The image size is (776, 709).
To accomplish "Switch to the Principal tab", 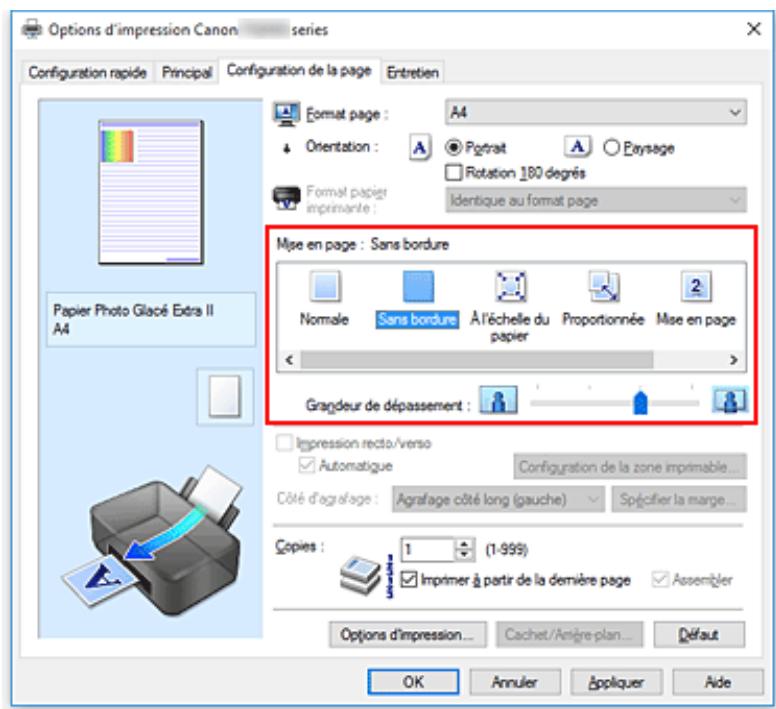I will point(187,73).
